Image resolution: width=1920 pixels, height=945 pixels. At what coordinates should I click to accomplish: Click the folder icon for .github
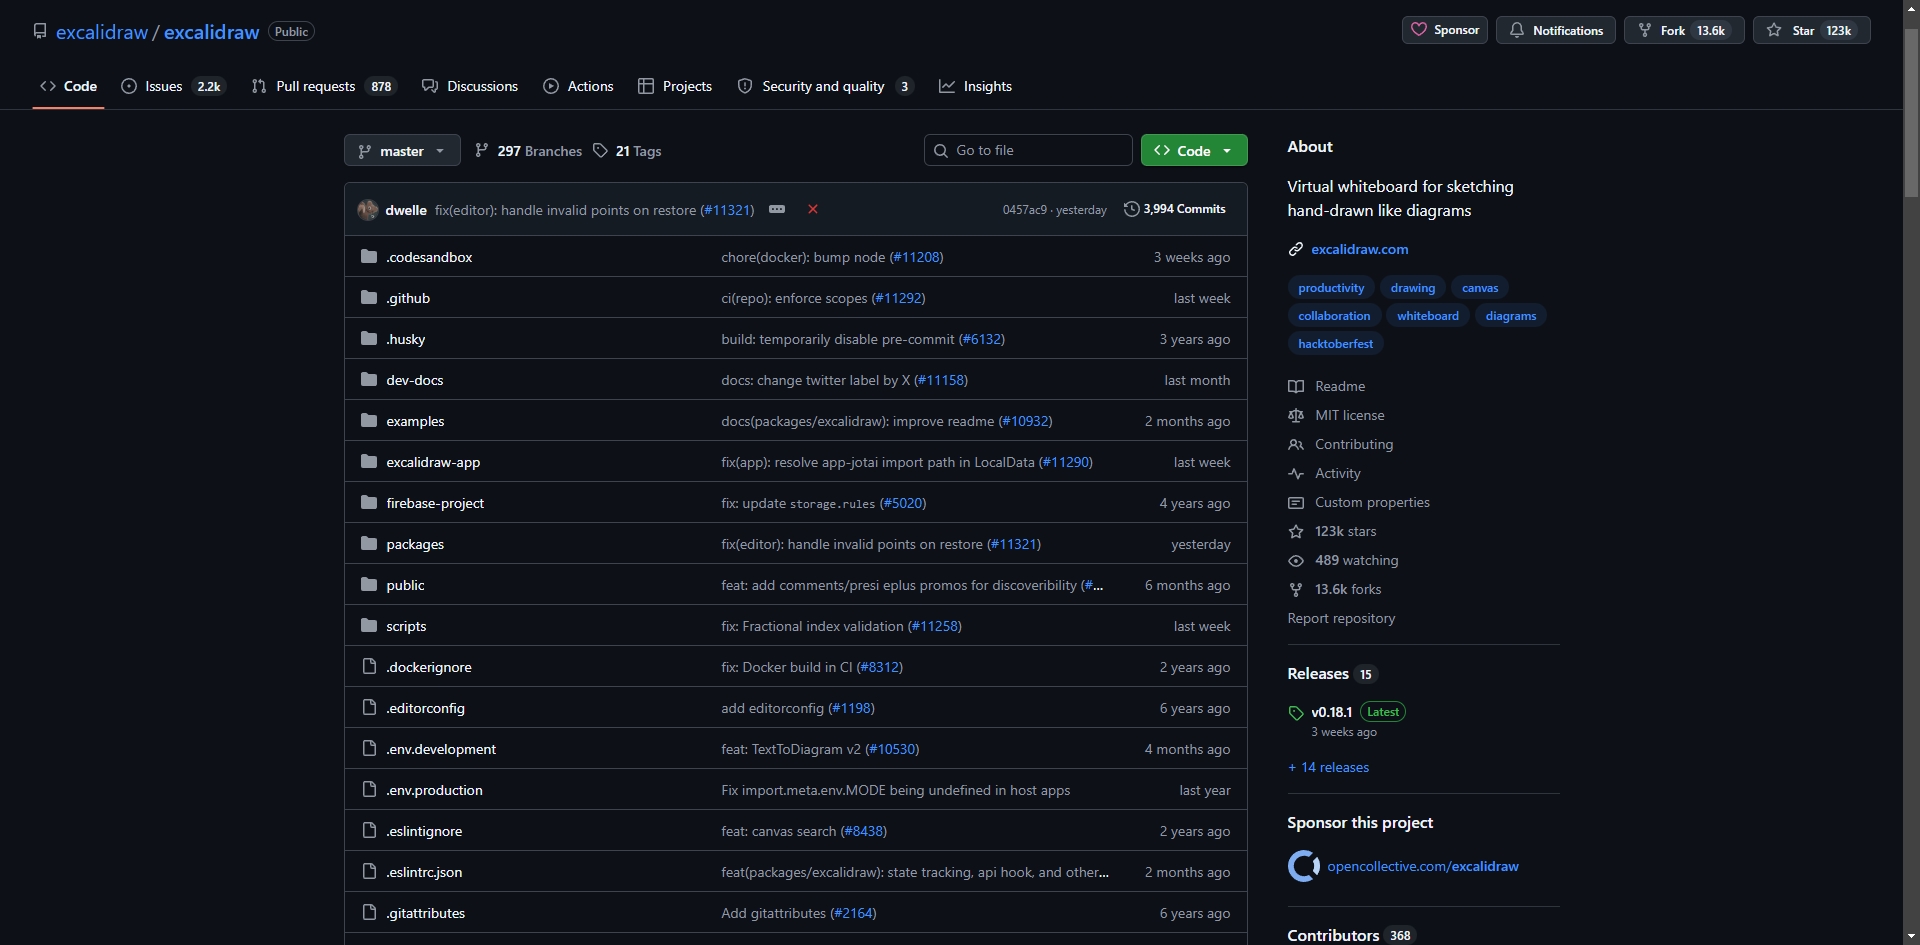tap(369, 298)
